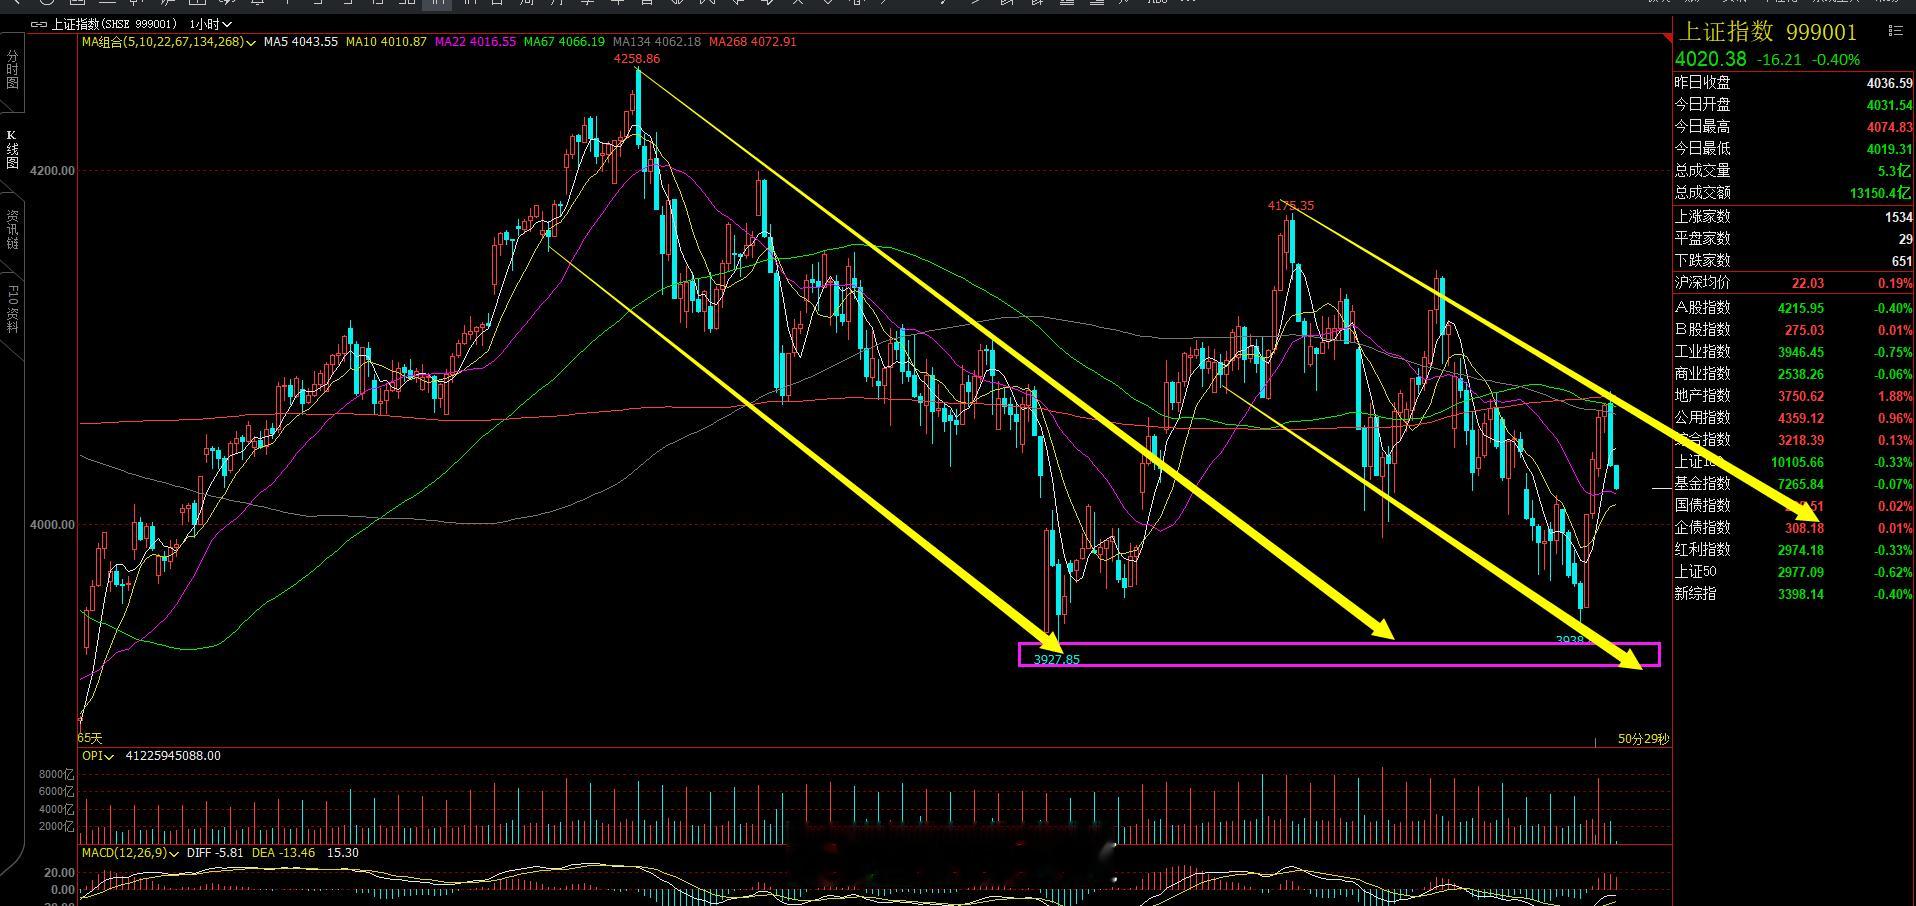Click the MA10 4010.87 value
This screenshot has width=1916, height=906.
coord(386,42)
